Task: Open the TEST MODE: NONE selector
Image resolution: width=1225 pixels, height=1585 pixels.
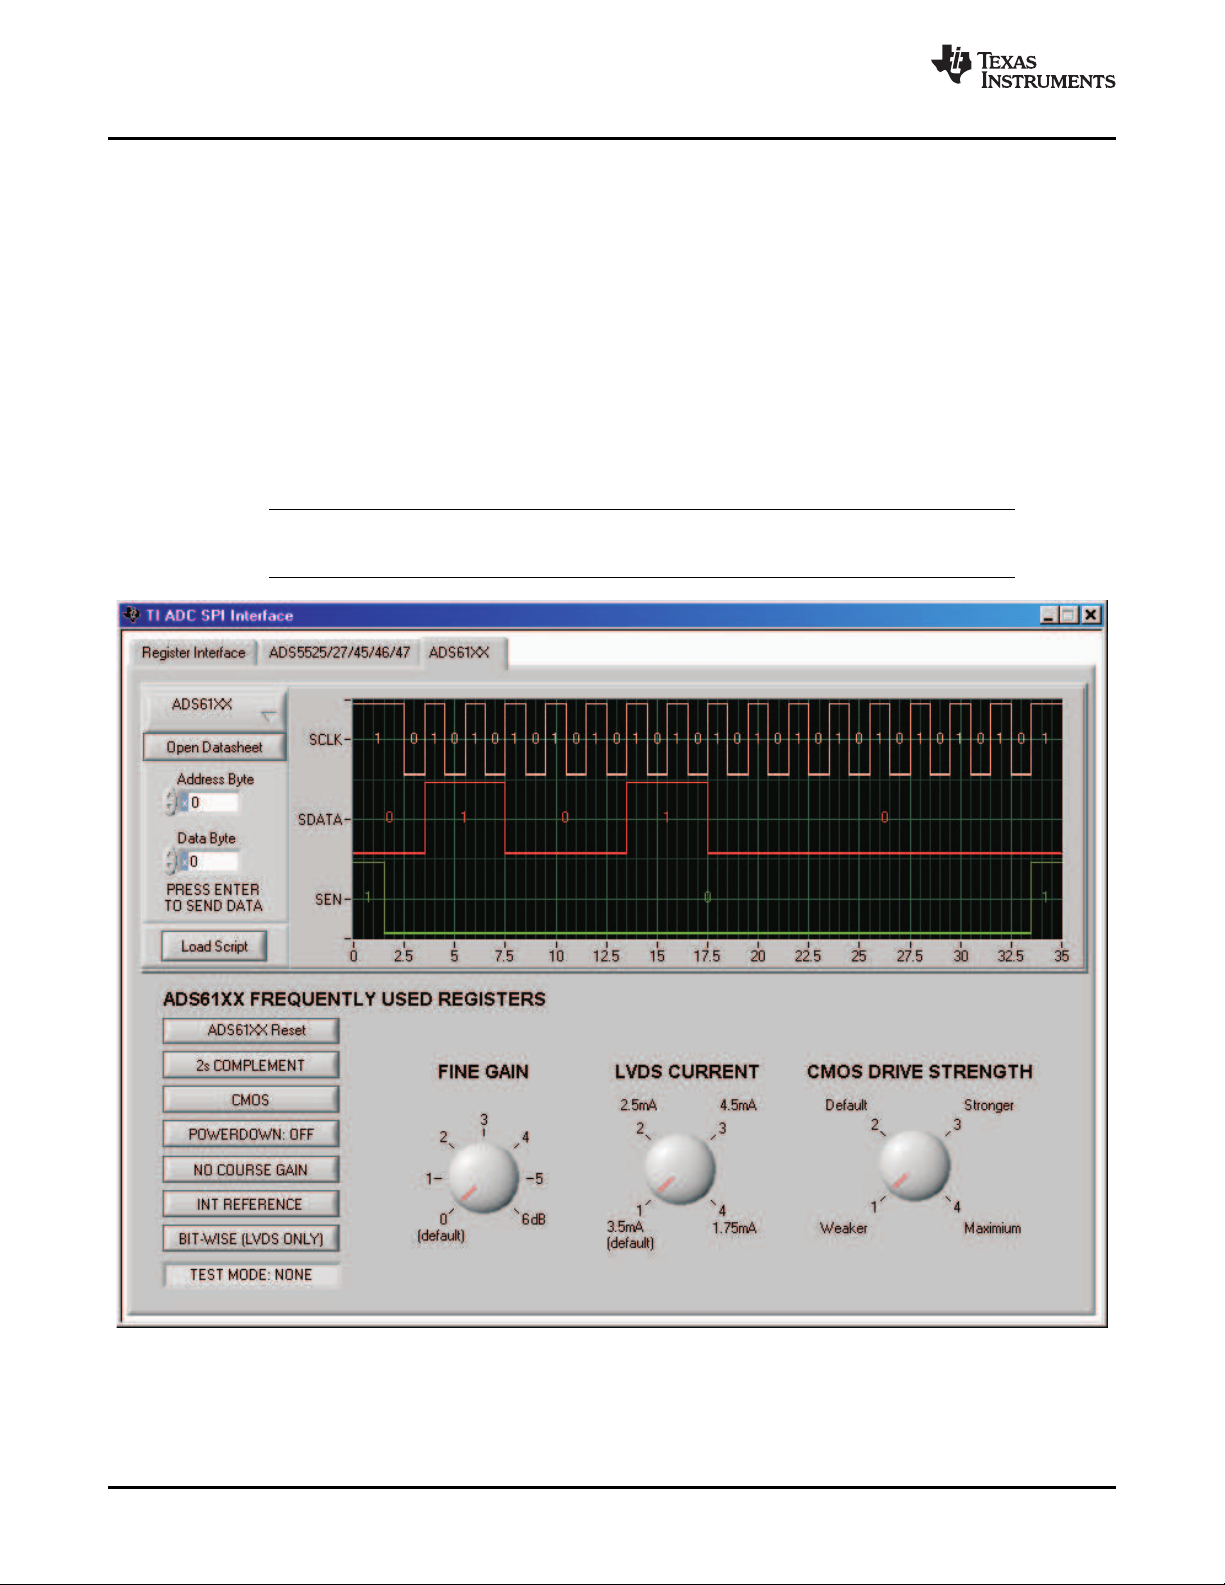Action: pos(251,1275)
